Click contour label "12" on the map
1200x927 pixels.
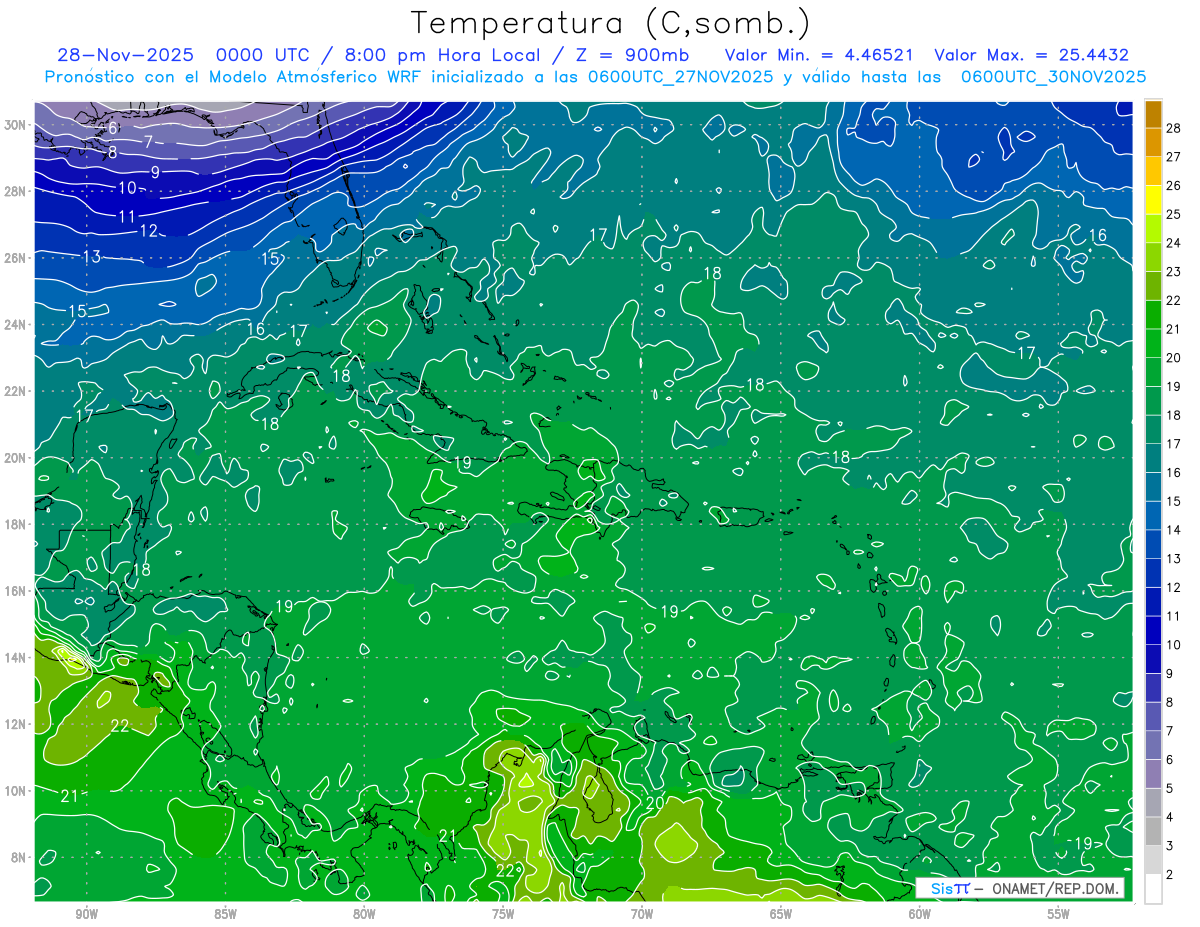(x=149, y=231)
